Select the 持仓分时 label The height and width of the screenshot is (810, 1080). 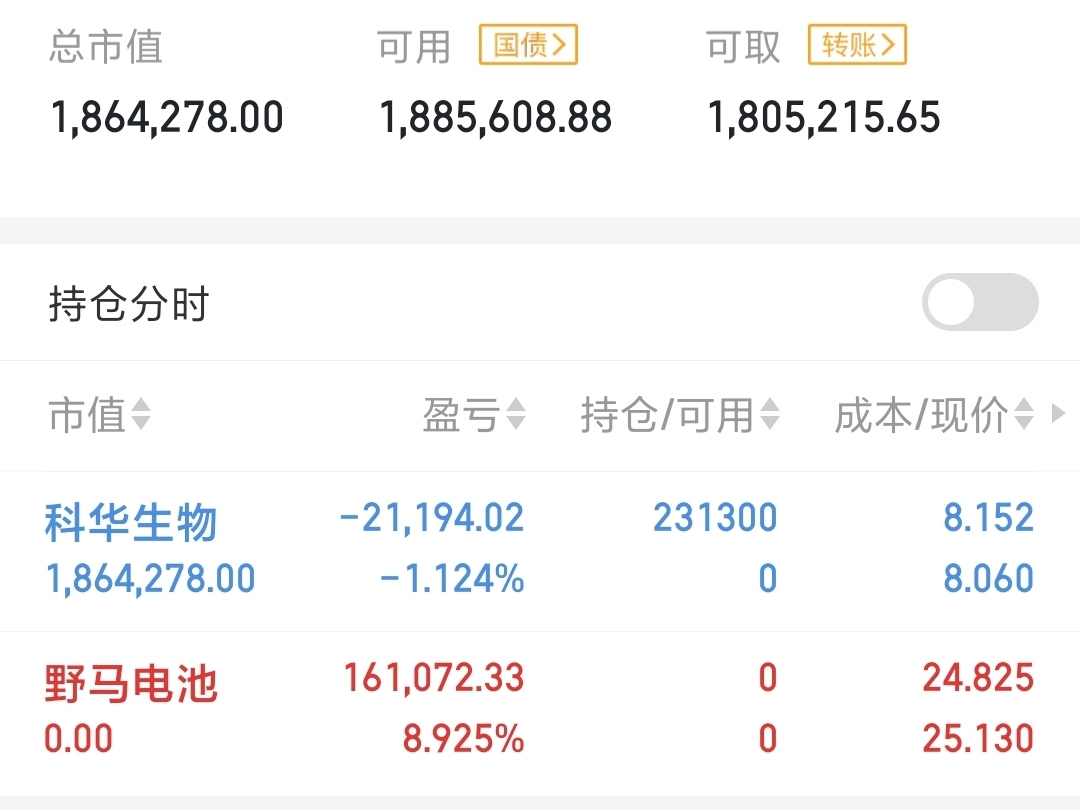click(129, 304)
